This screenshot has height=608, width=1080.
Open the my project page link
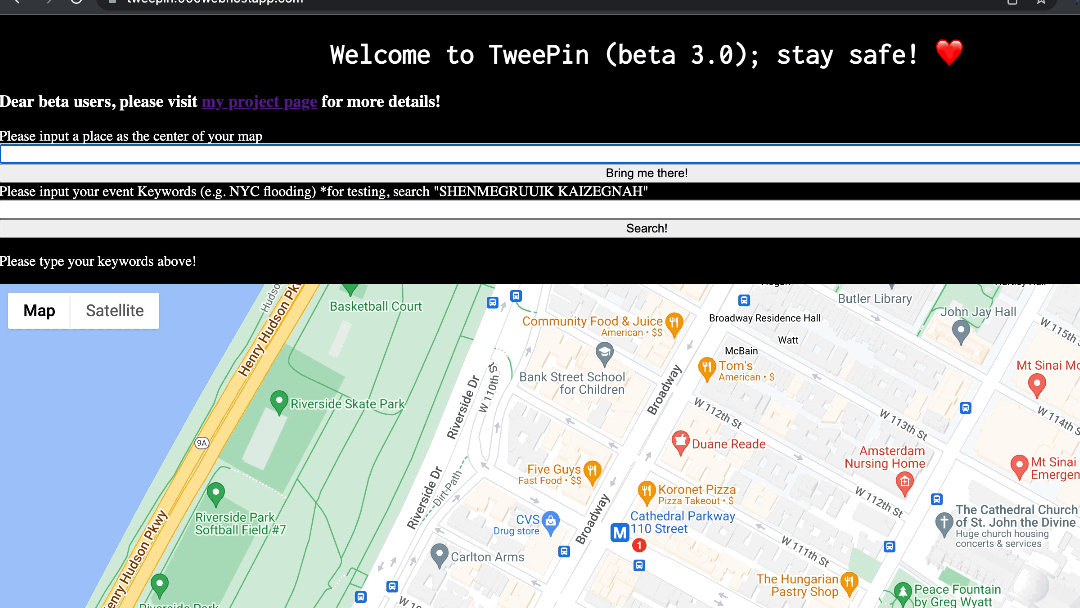pos(259,102)
